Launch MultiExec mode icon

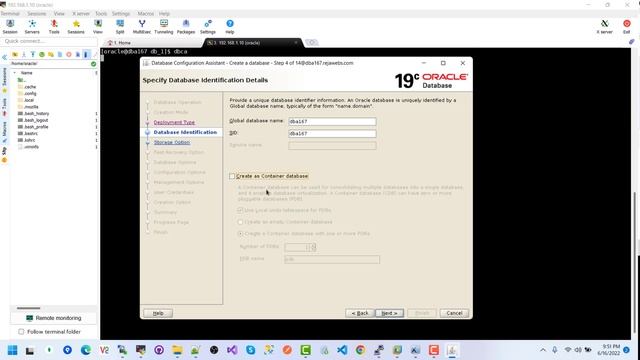(142, 27)
